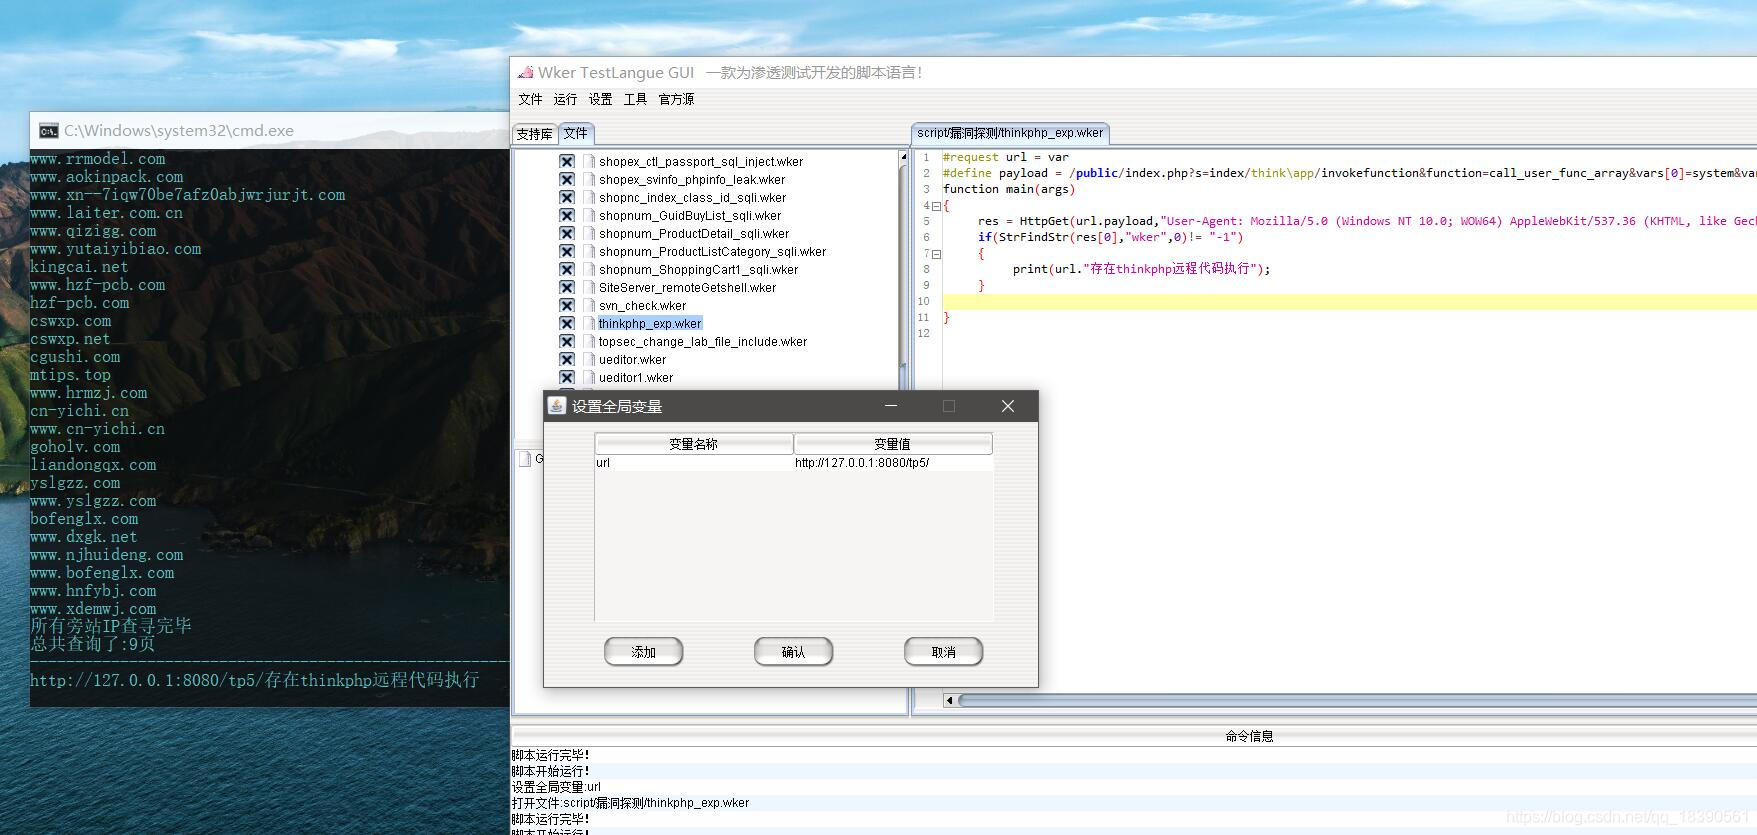
Task: Click the file icon beside ueditor.wker
Action: (590, 359)
